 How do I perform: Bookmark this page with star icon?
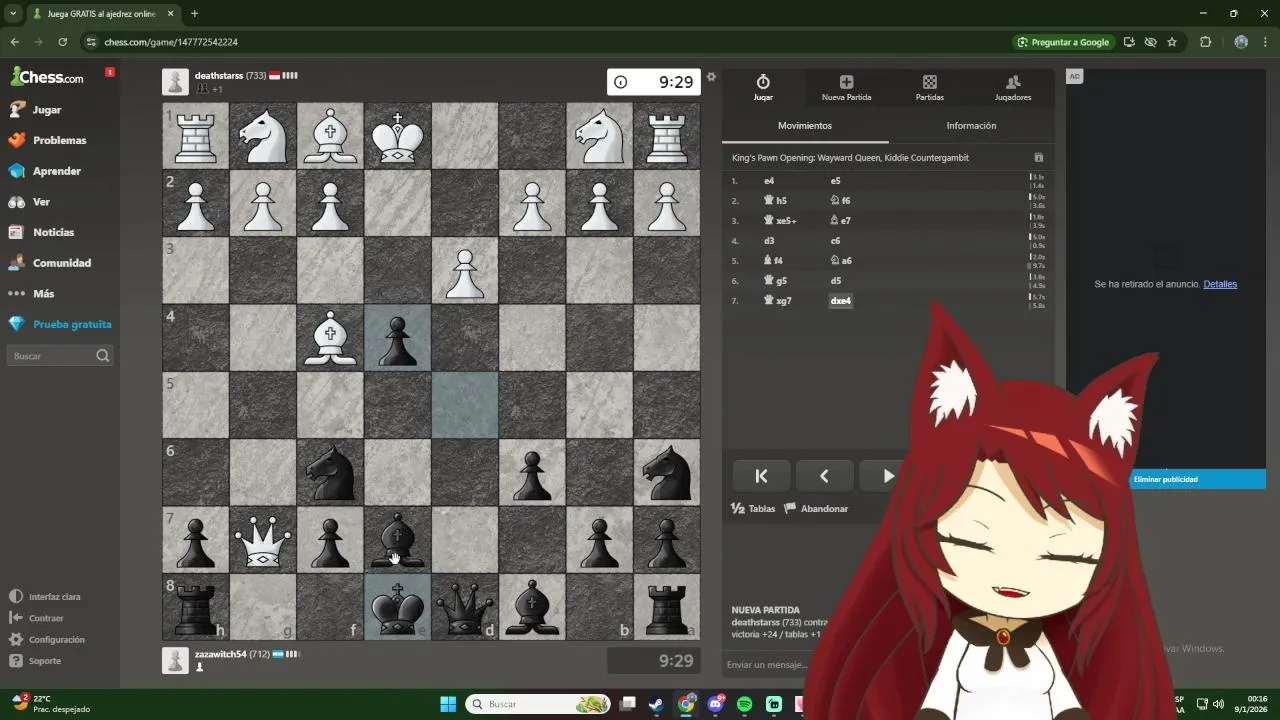(x=1172, y=42)
